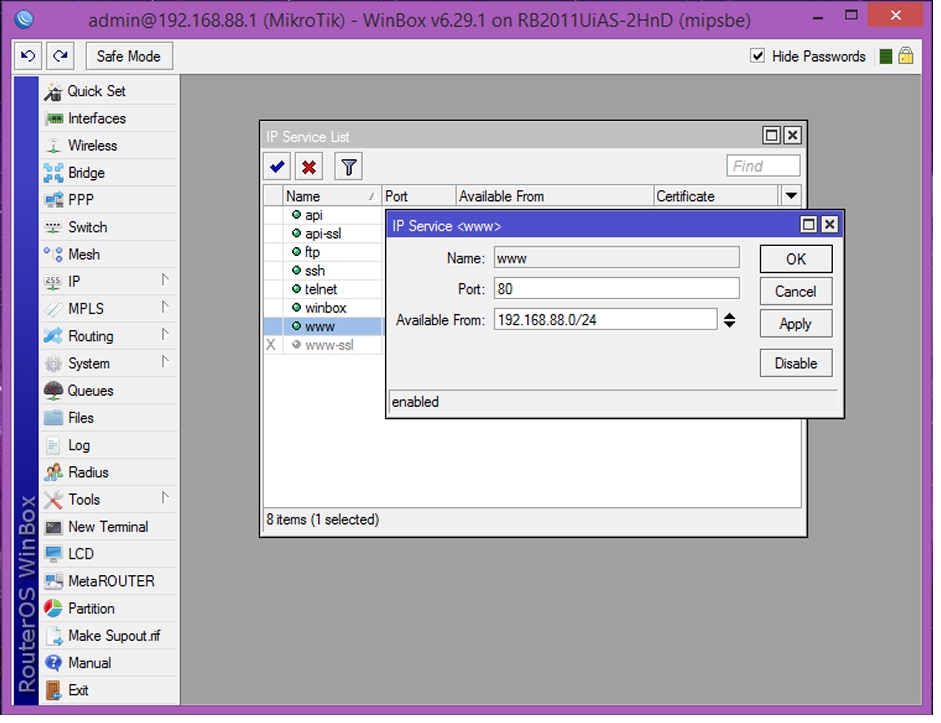Screen dimensions: 941x723
Task: Select the telnet service row
Action: (323, 289)
